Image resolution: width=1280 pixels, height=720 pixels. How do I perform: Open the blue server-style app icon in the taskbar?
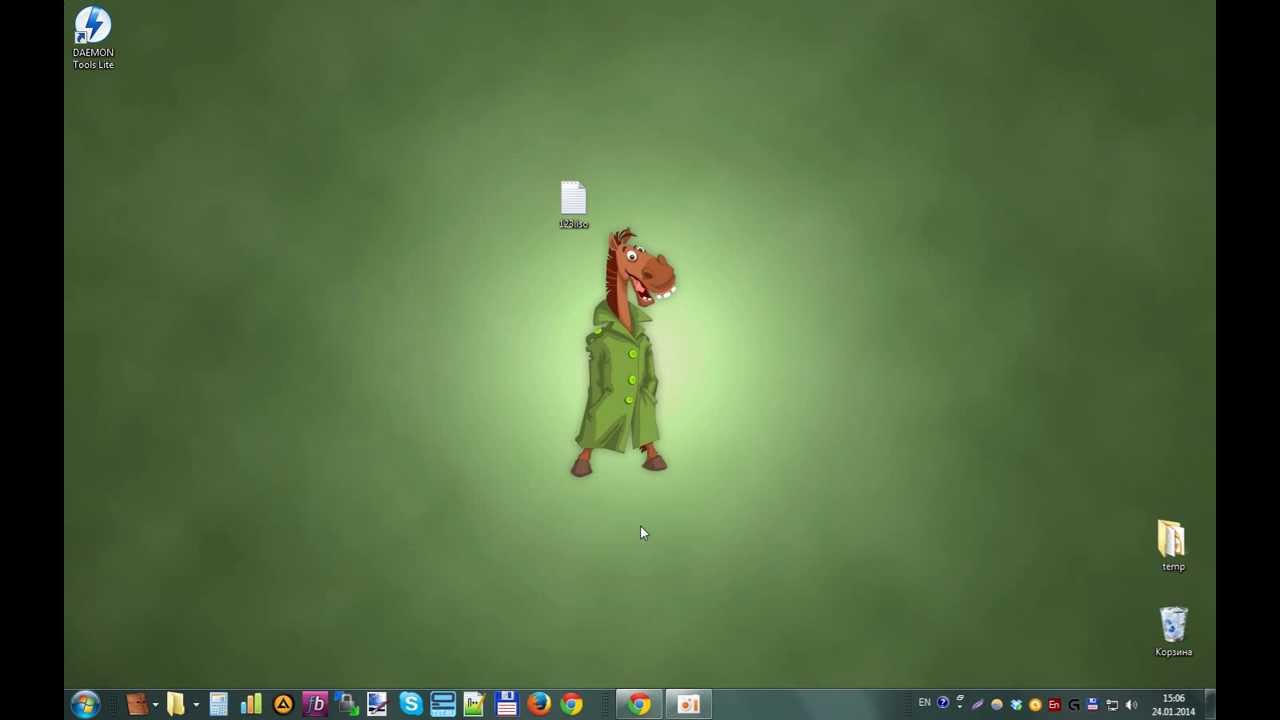(442, 705)
